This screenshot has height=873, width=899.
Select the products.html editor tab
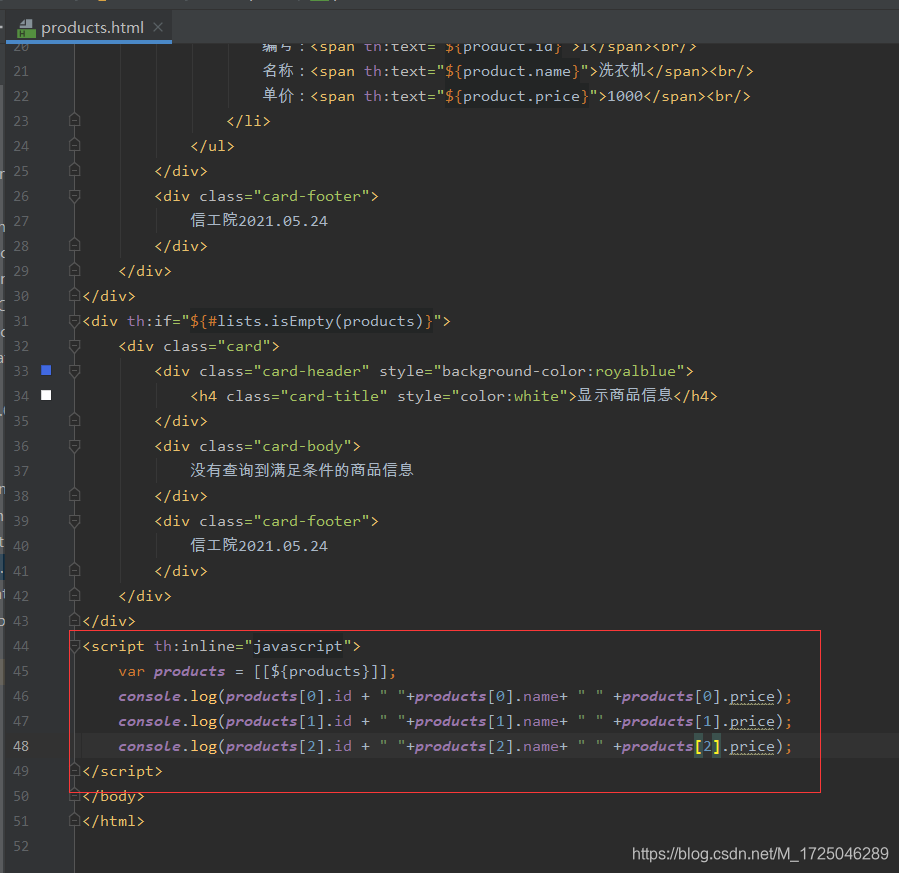(x=89, y=28)
